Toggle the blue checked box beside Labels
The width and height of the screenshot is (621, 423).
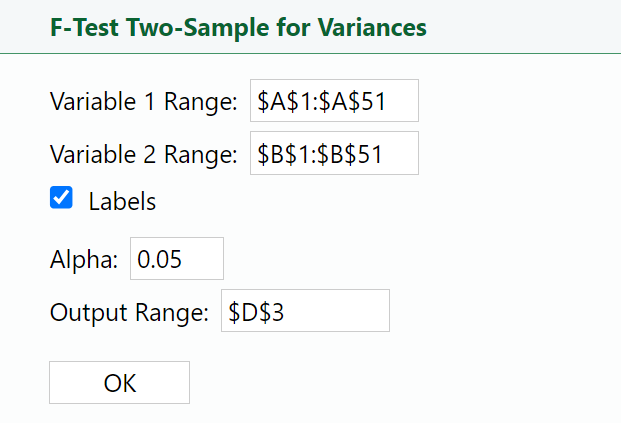tap(61, 199)
